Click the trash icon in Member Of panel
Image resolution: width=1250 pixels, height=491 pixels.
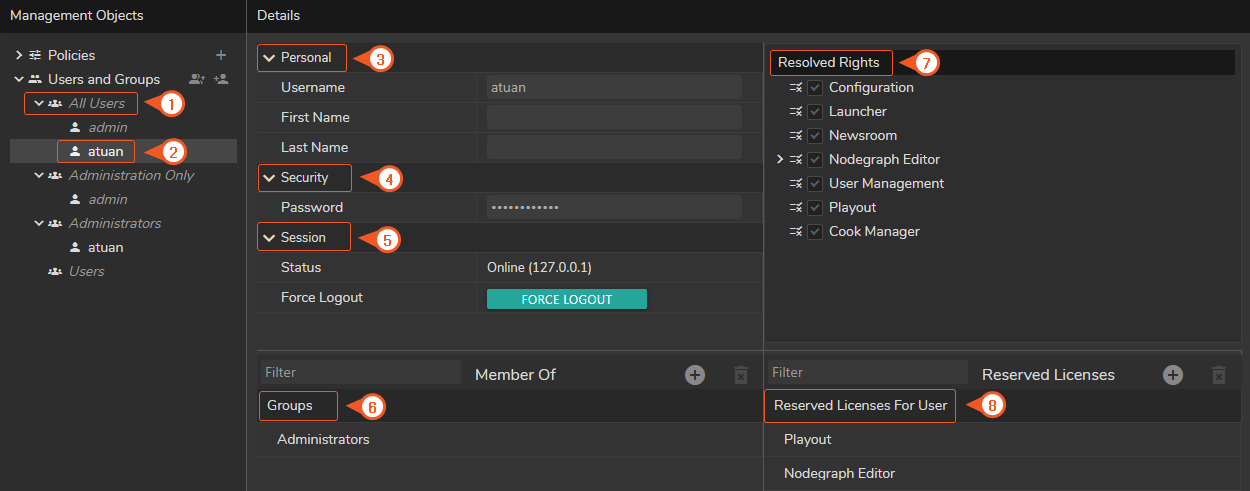[x=740, y=374]
